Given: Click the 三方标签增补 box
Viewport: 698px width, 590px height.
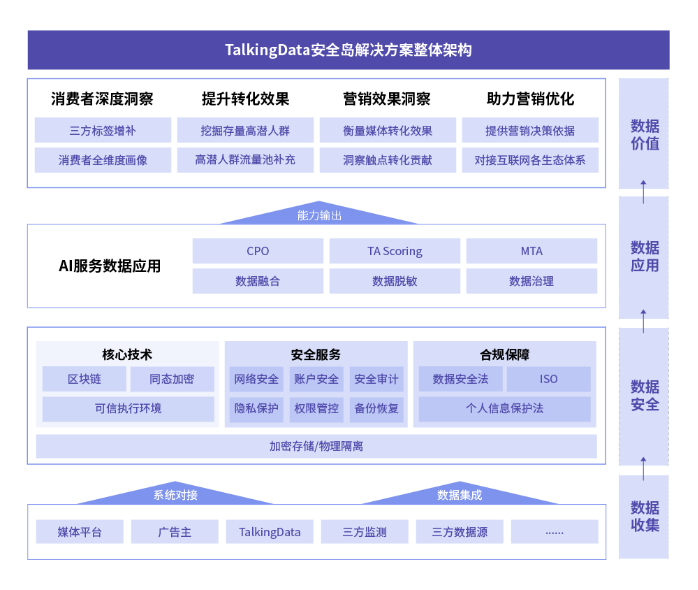Looking at the screenshot, I should pyautogui.click(x=103, y=130).
